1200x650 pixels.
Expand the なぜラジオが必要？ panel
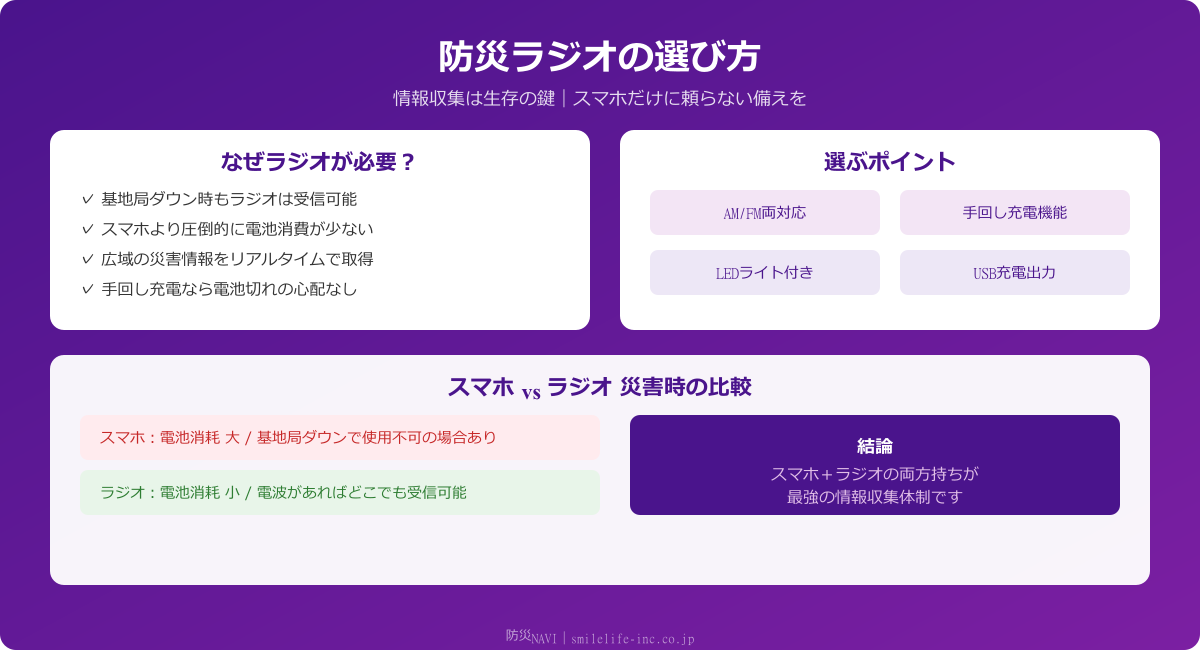point(319,159)
